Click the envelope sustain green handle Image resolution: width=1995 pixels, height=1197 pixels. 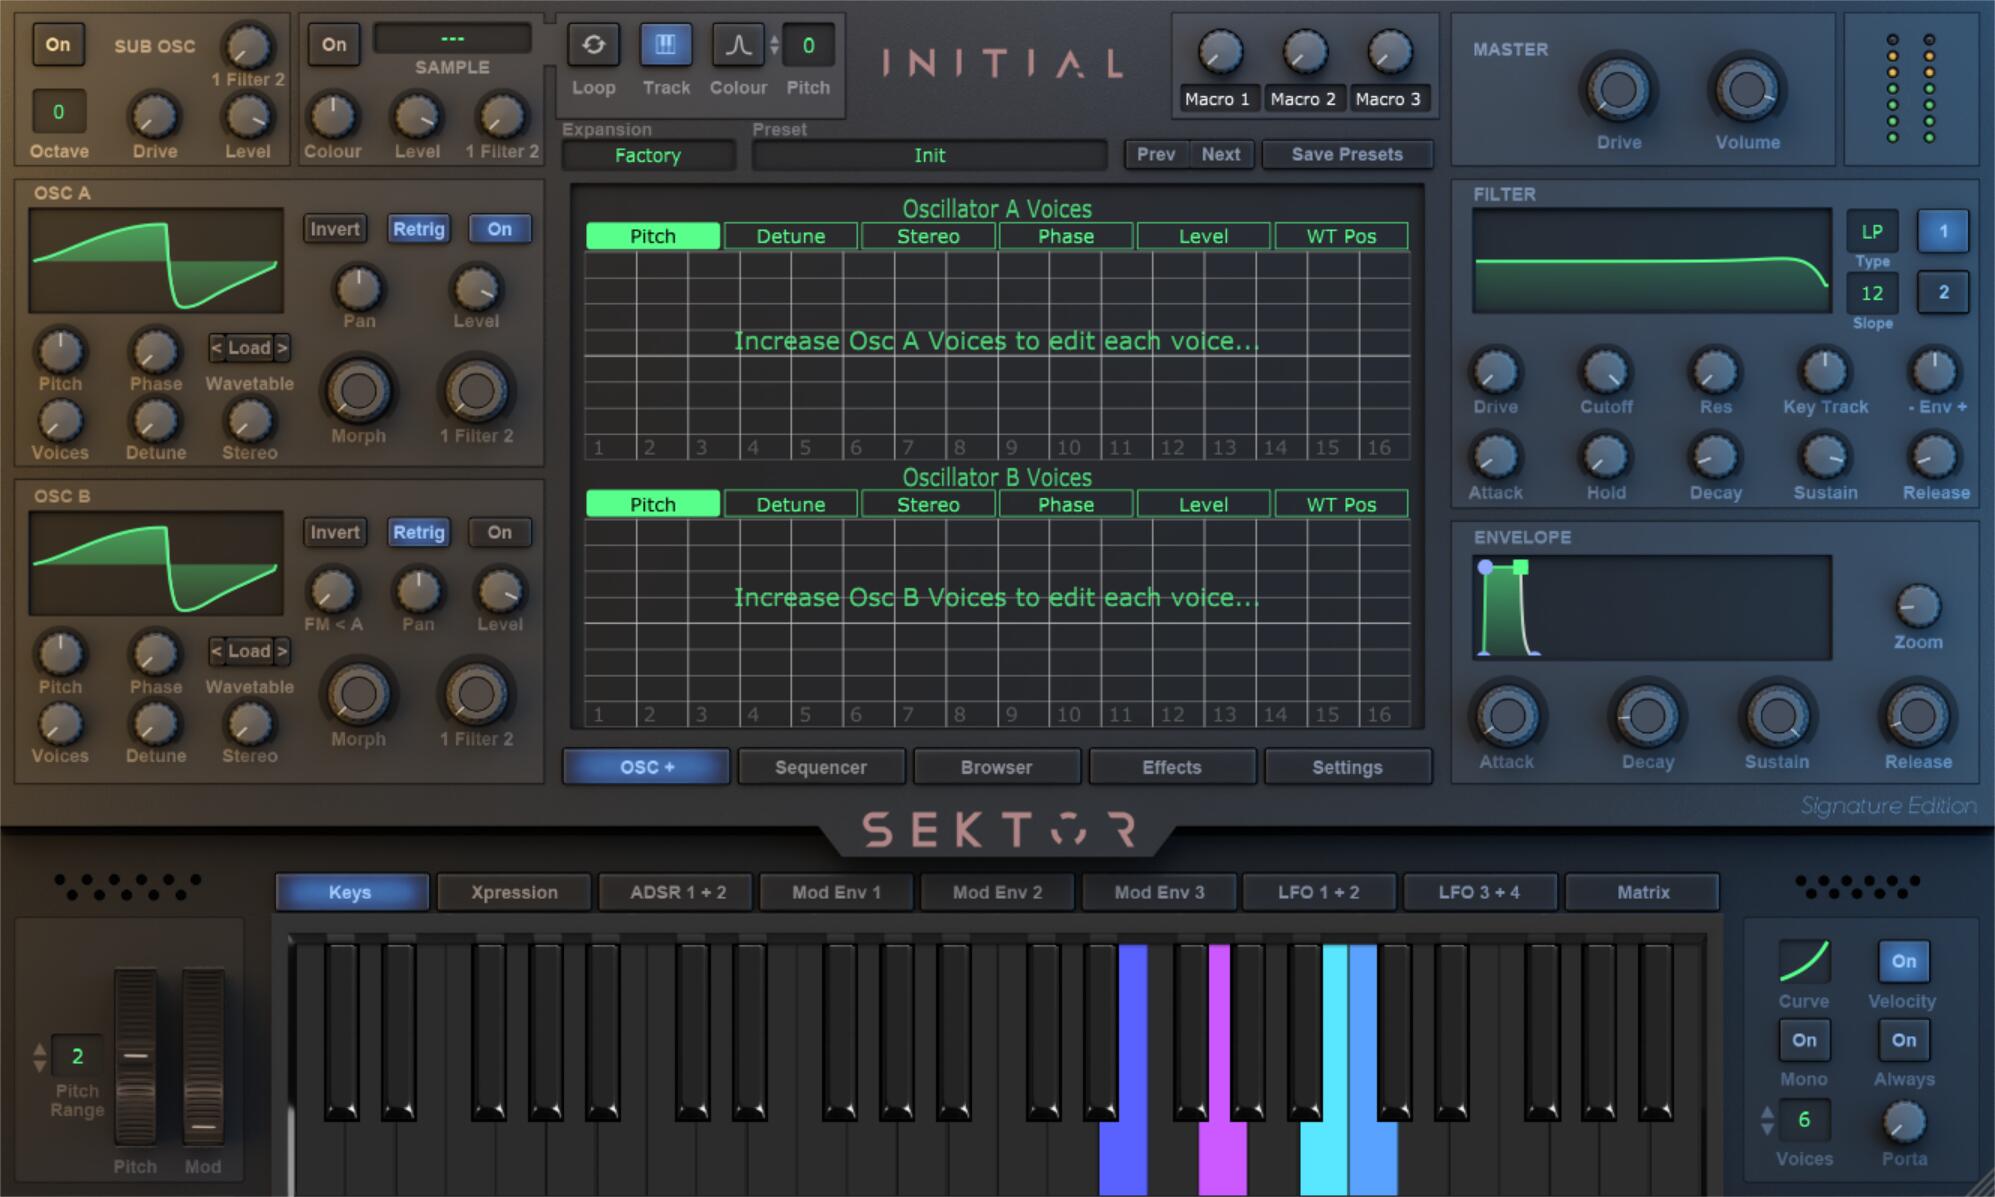1520,567
